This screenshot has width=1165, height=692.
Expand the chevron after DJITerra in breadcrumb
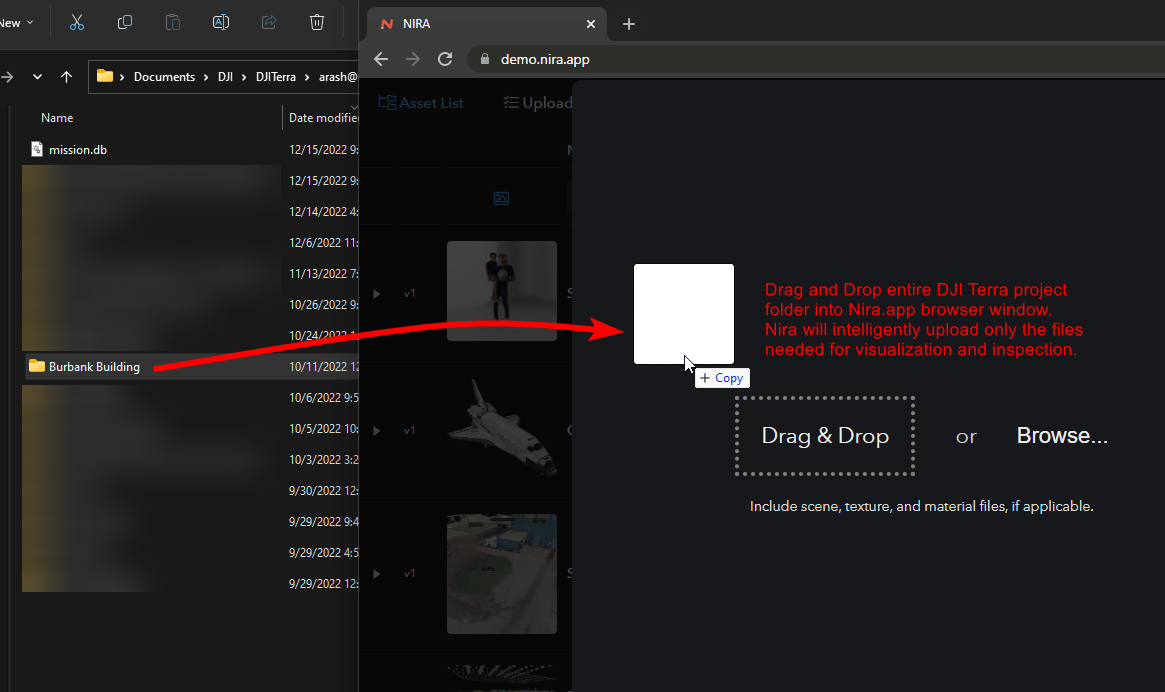pyautogui.click(x=307, y=77)
